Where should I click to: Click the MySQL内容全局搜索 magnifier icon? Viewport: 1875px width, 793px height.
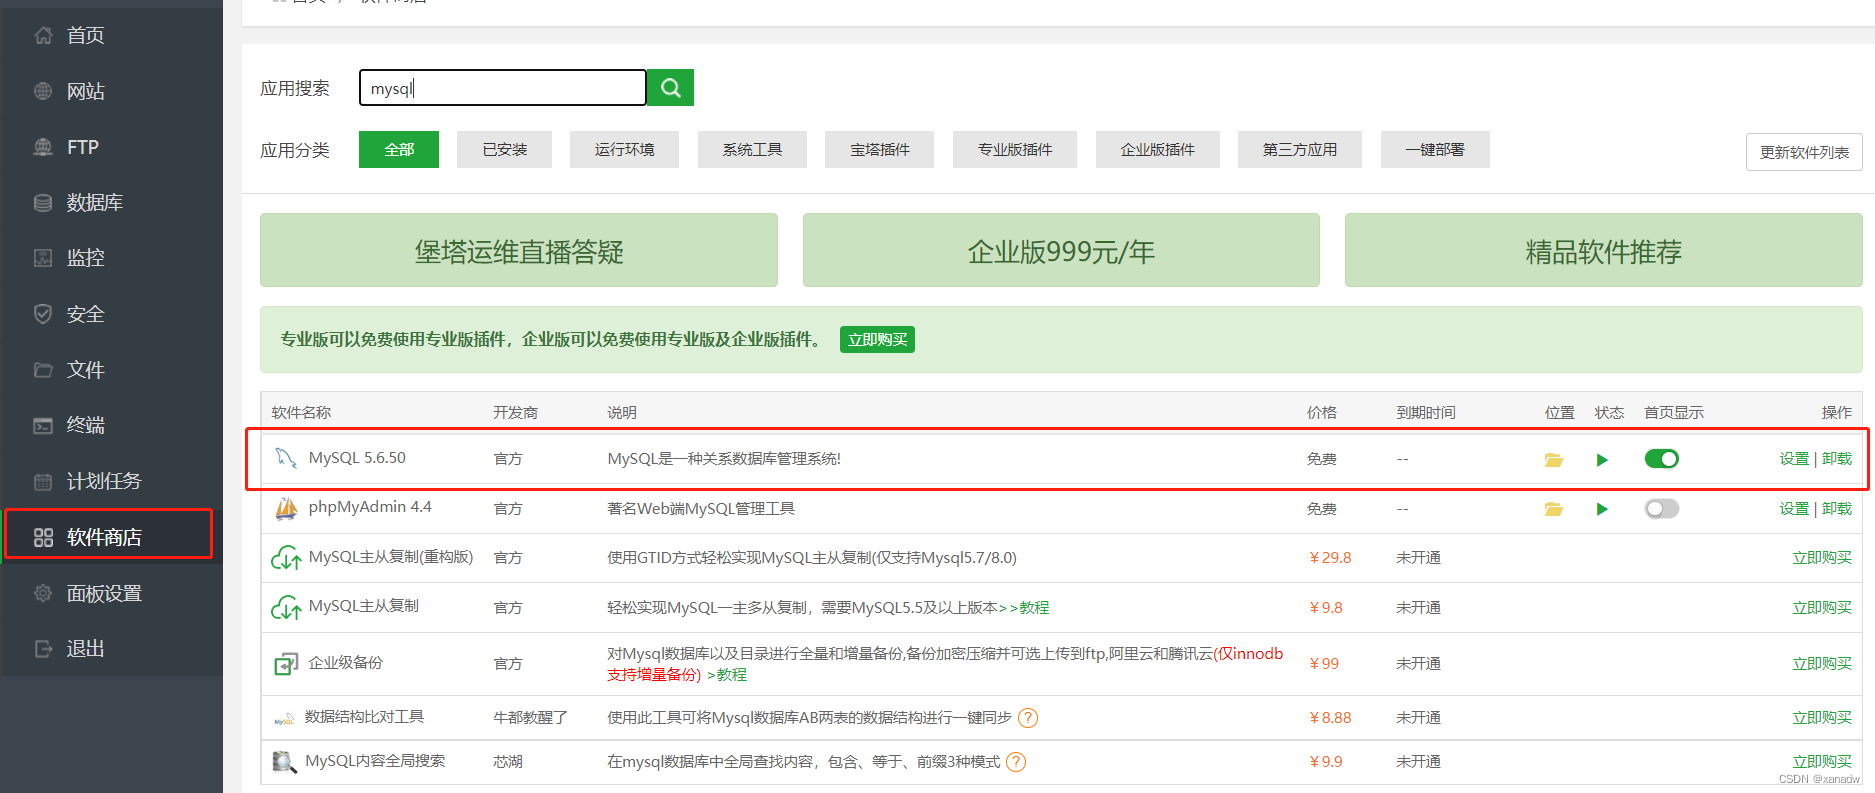pyautogui.click(x=284, y=762)
